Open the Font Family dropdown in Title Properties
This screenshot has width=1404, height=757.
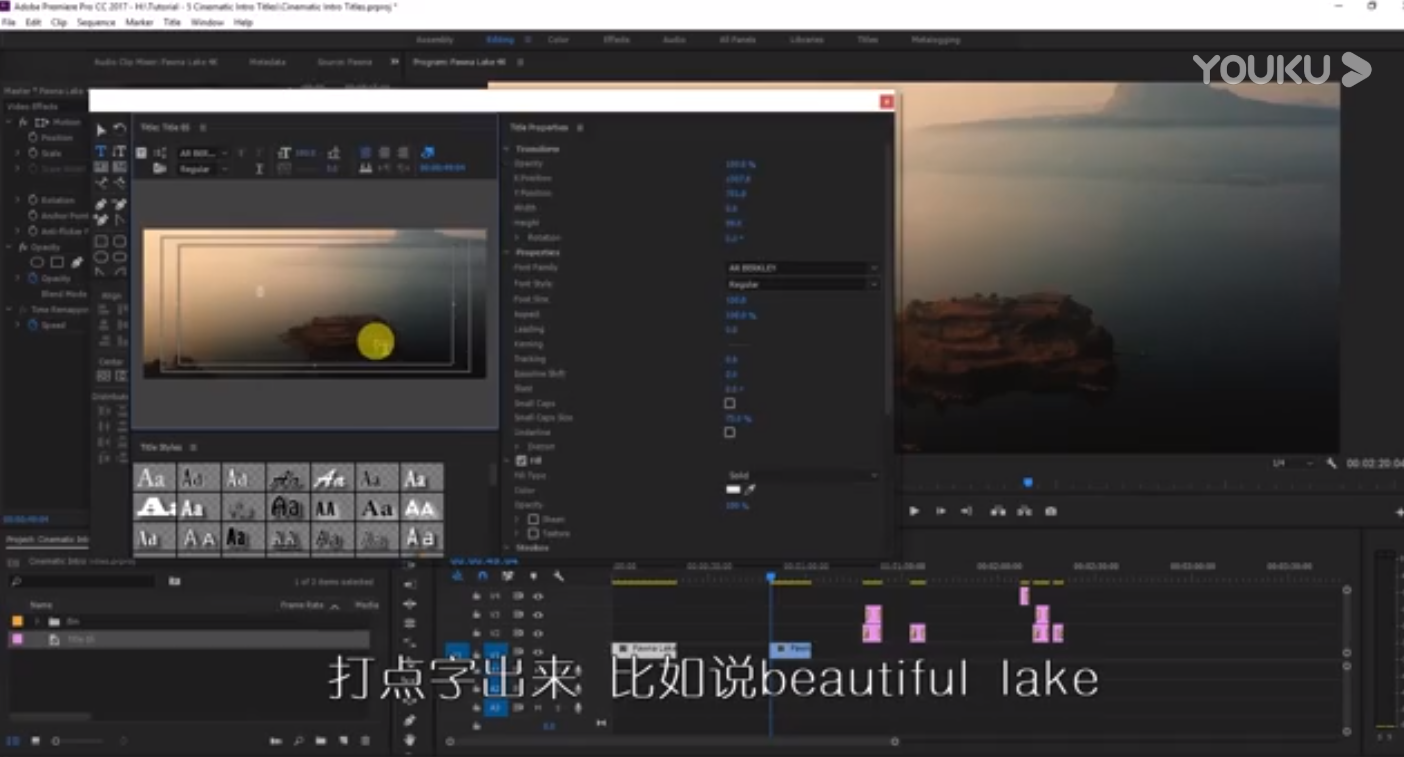pyautogui.click(x=802, y=268)
